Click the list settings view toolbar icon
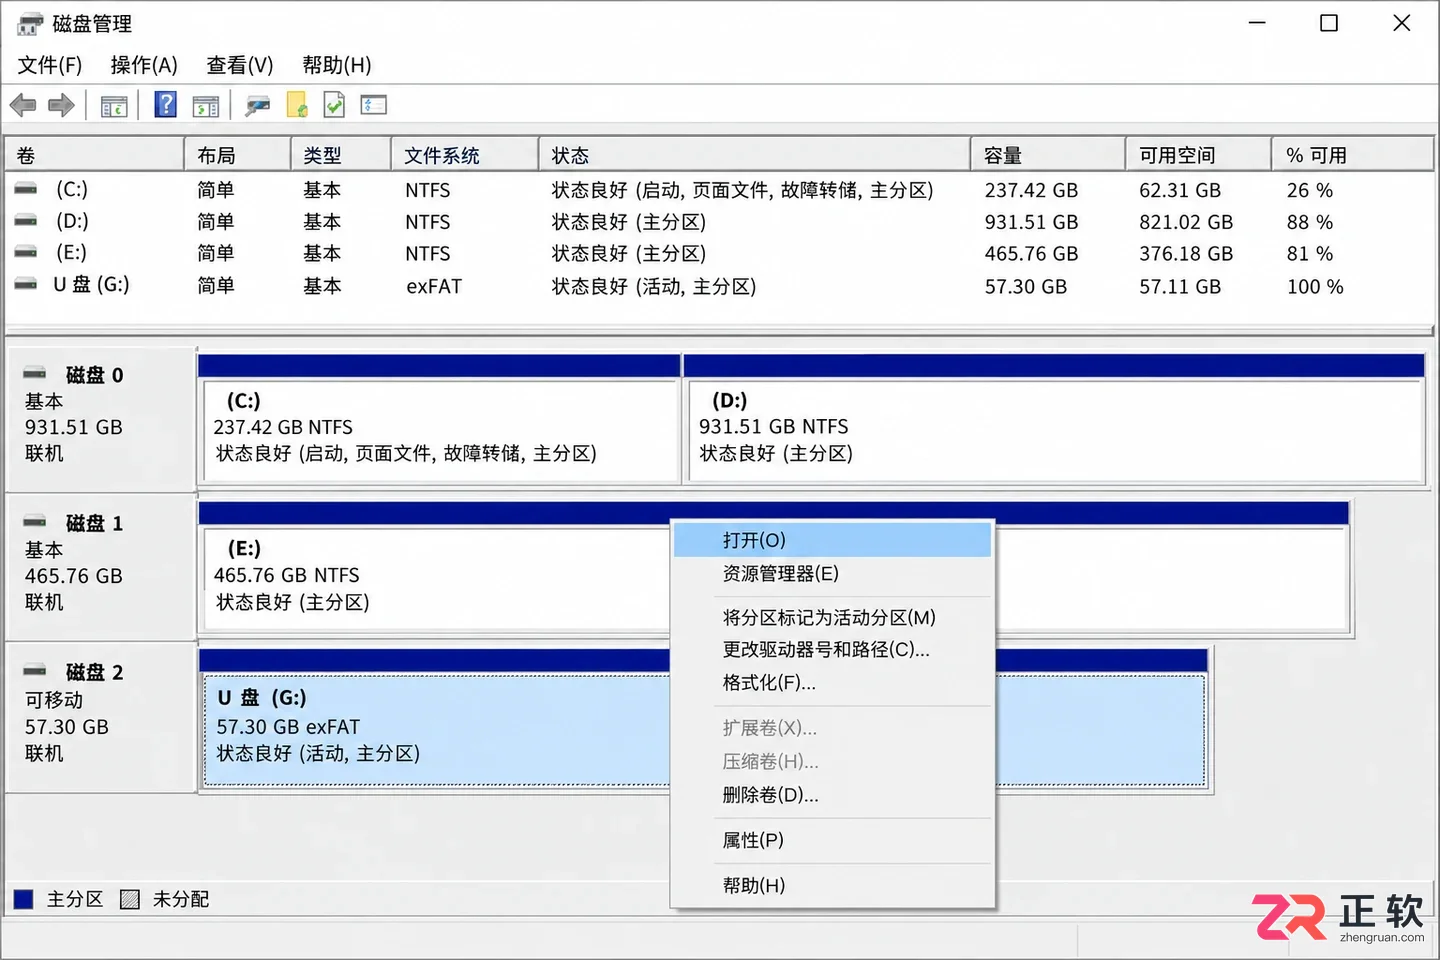This screenshot has width=1440, height=960. click(374, 104)
